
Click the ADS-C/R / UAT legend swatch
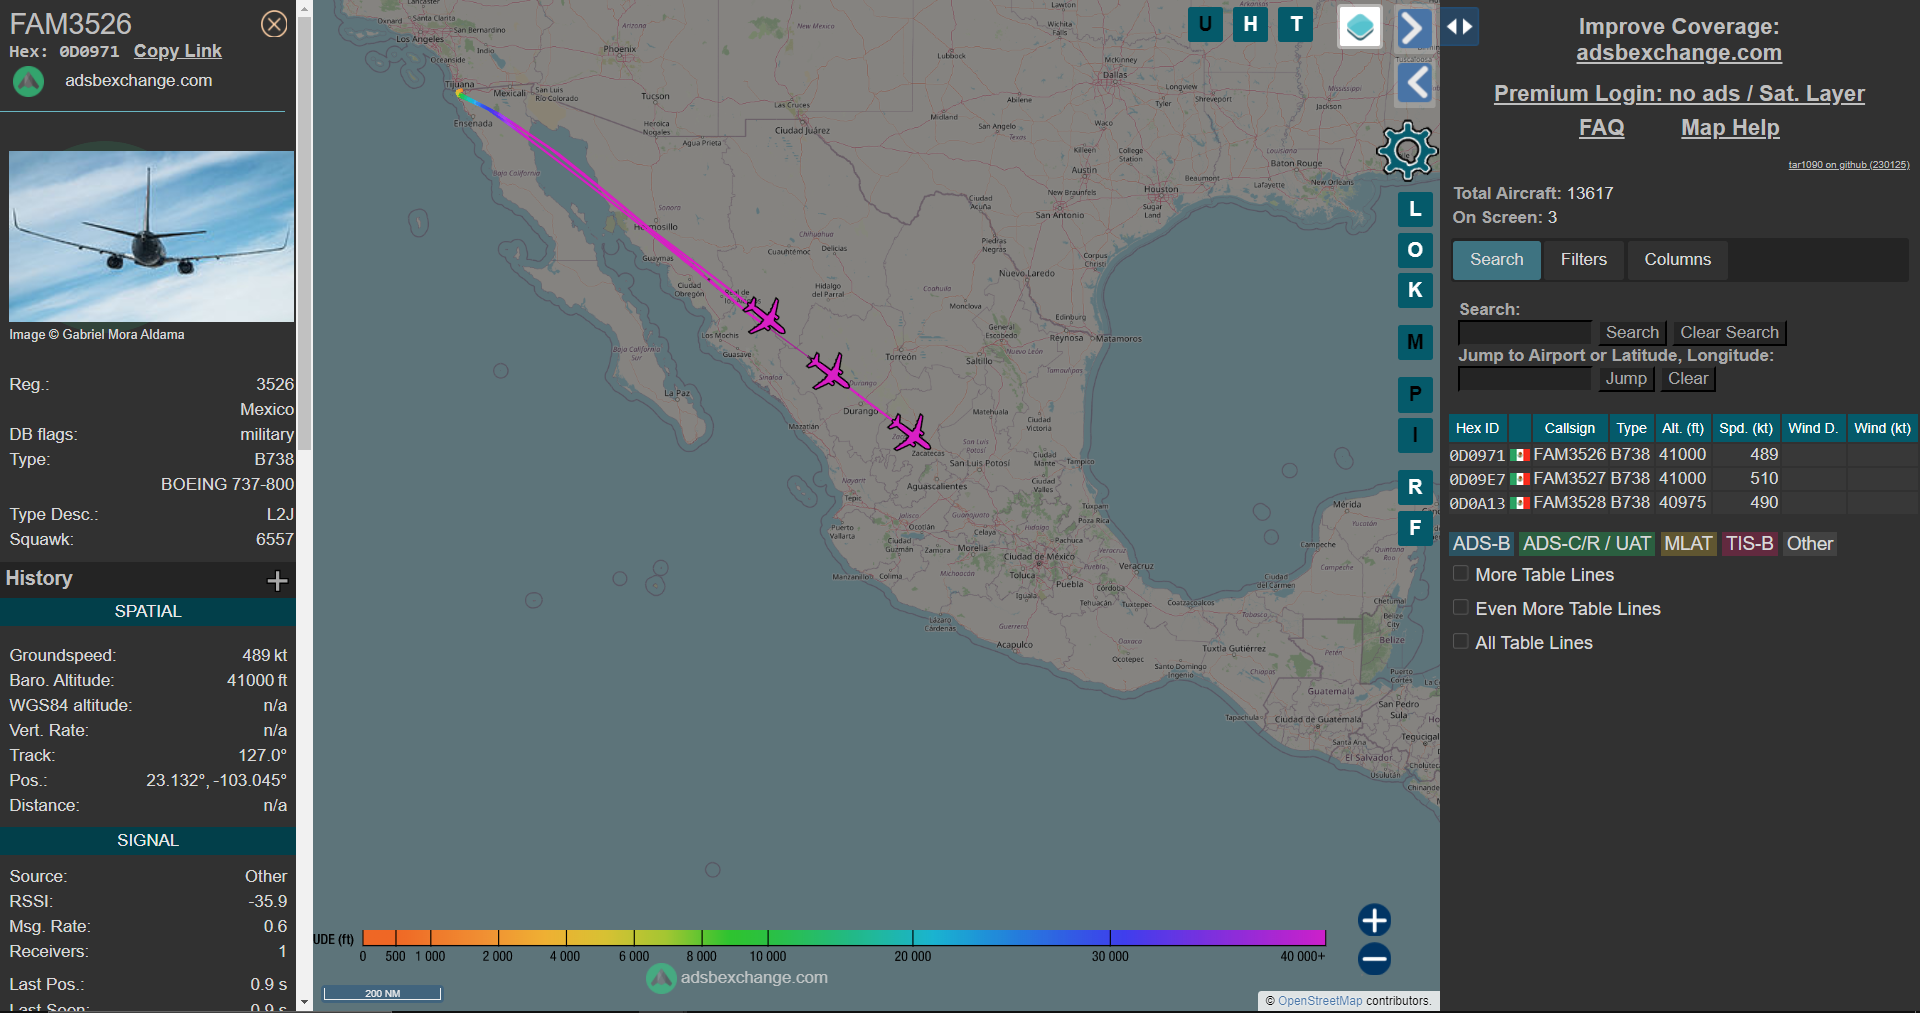coord(1587,544)
